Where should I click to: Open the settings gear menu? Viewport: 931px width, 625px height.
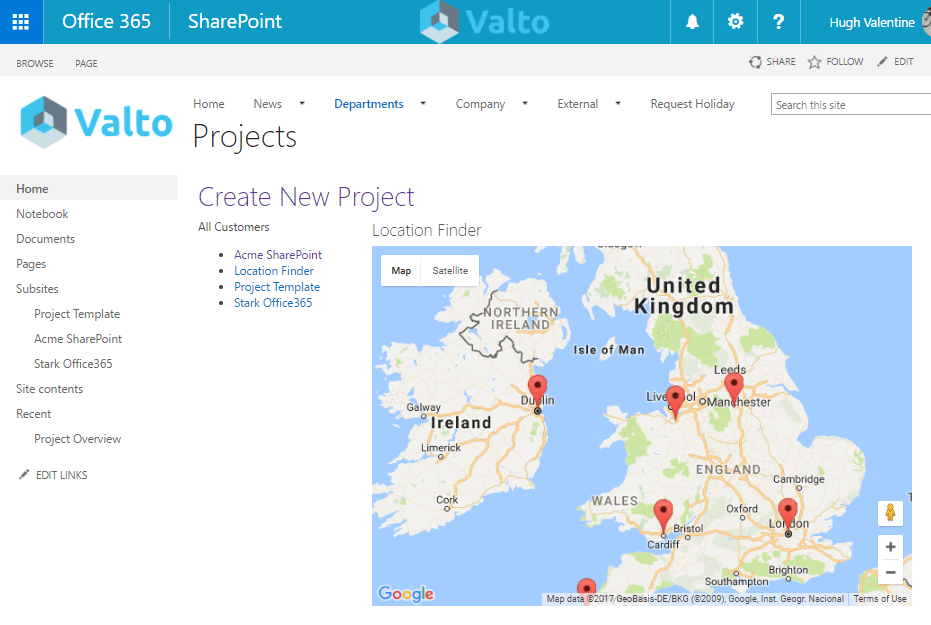pos(735,21)
